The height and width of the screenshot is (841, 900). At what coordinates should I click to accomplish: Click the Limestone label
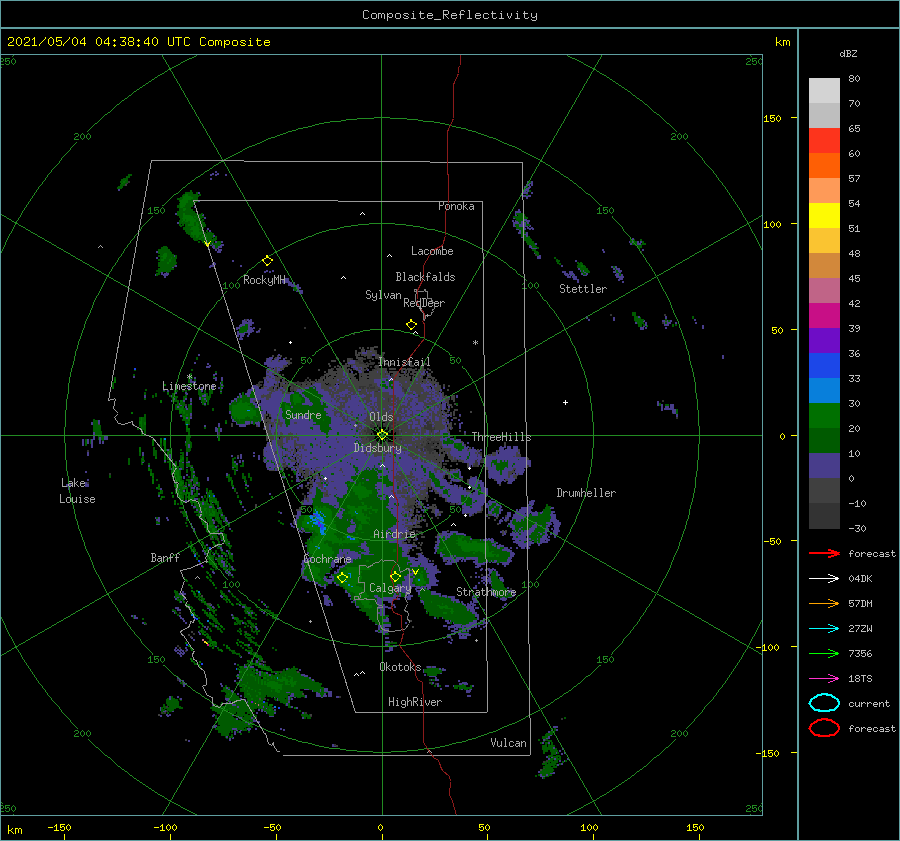189,386
